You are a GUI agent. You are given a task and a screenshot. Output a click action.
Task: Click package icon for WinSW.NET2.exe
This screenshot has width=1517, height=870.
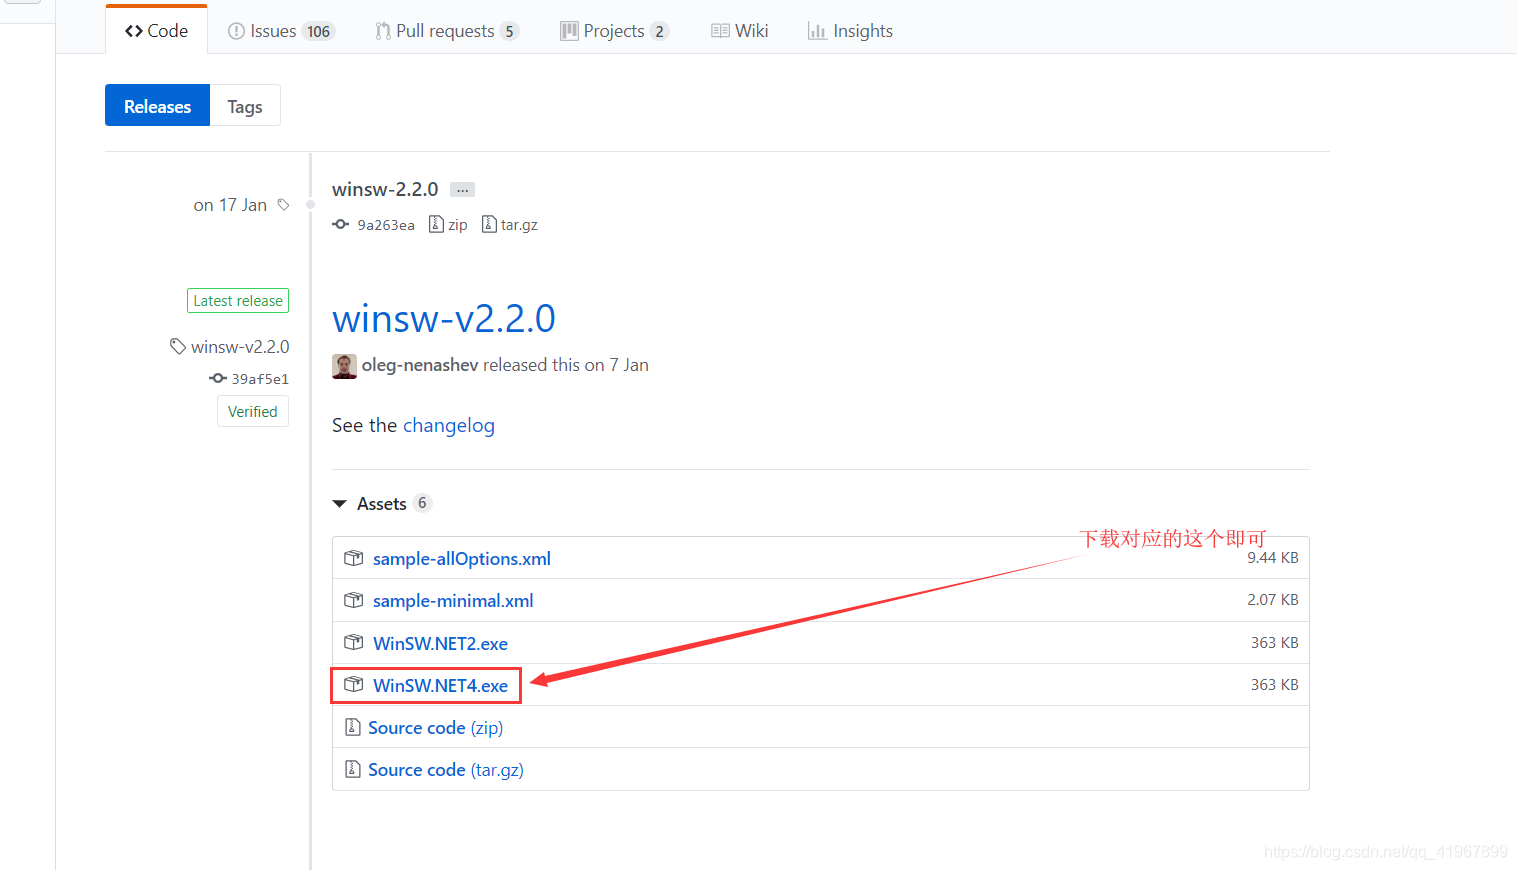point(354,642)
